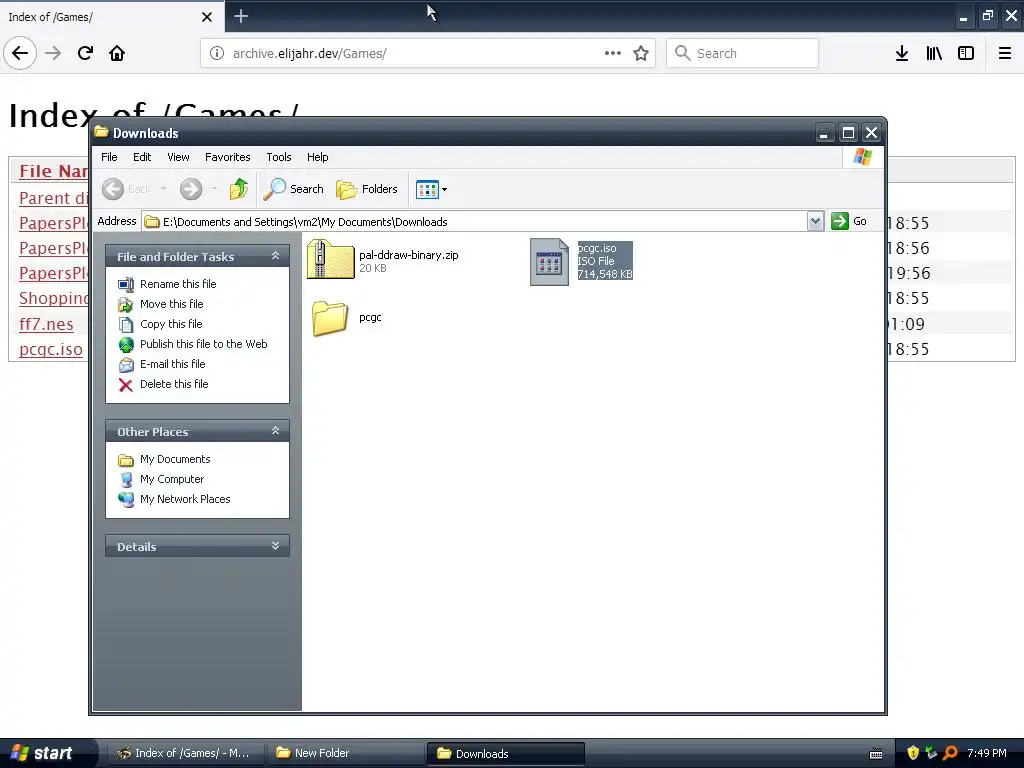Go to My Documents
1024x768 pixels.
pos(174,459)
